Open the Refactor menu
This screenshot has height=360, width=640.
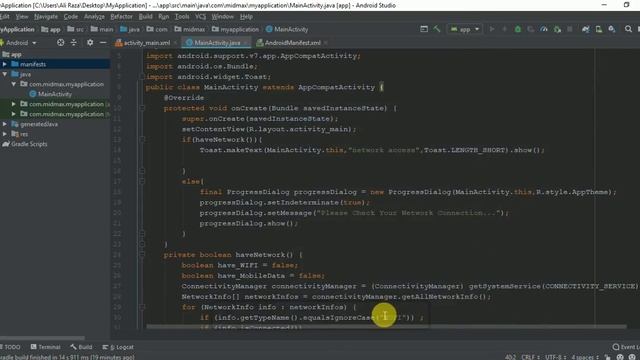pyautogui.click(x=121, y=17)
